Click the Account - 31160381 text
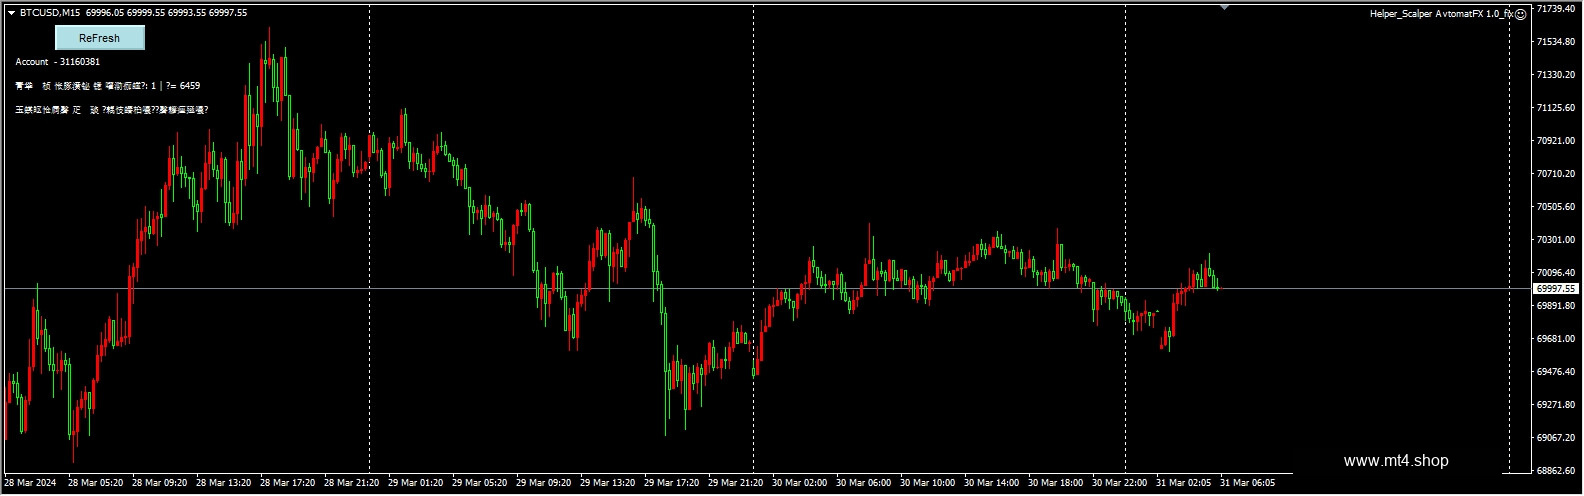The image size is (1584, 496). coord(57,62)
